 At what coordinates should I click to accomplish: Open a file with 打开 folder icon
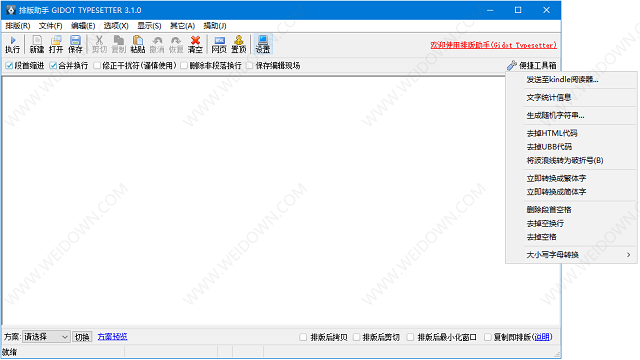56,44
